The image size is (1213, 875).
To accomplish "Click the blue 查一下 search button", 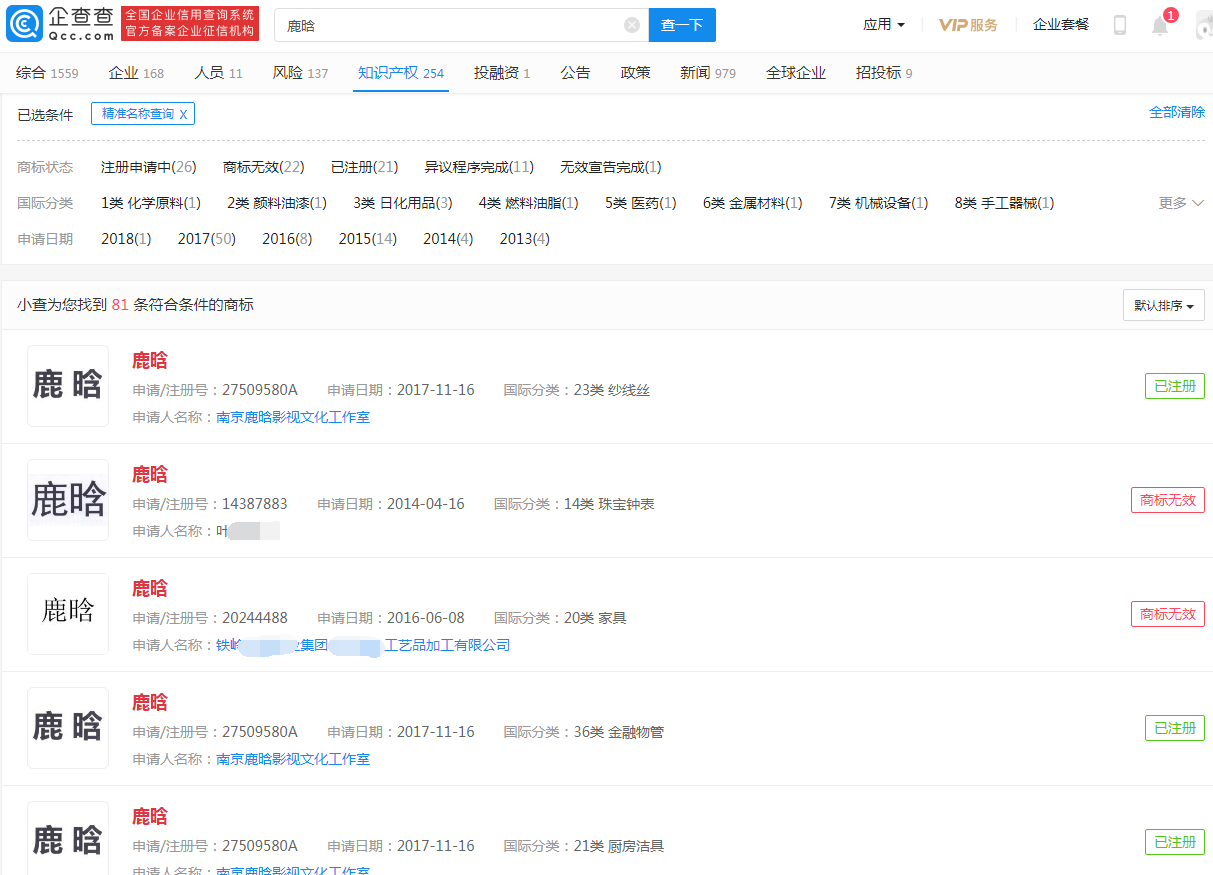I will tap(682, 24).
